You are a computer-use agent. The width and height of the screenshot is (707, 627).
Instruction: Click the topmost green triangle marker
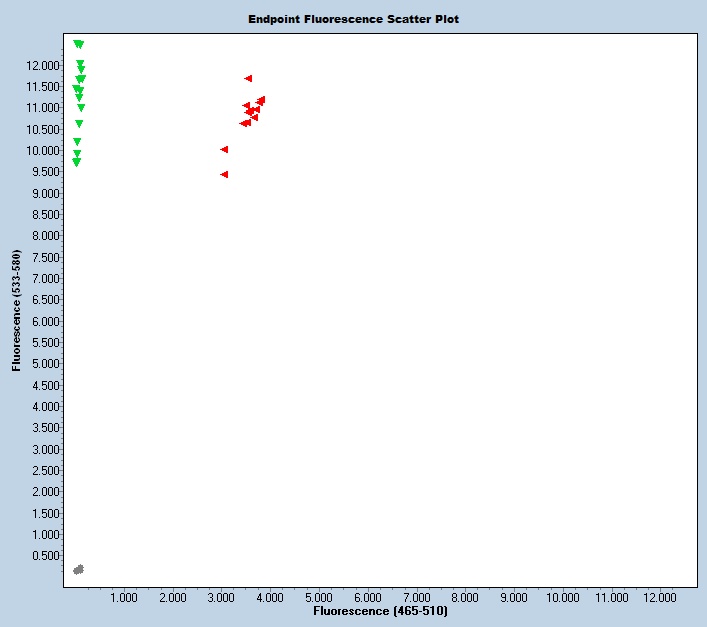click(78, 44)
